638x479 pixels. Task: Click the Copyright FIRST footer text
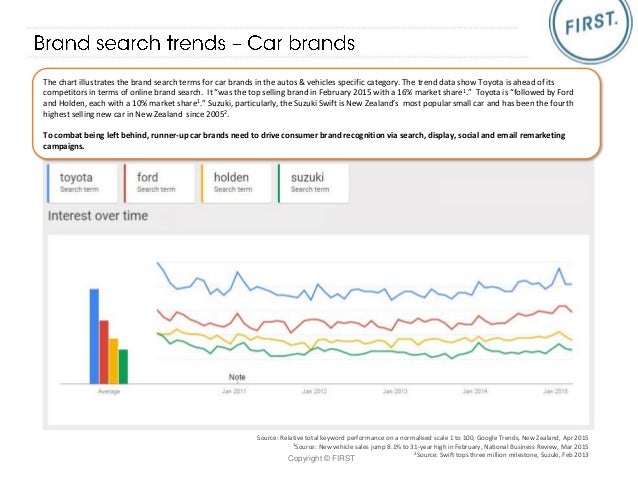(x=321, y=458)
